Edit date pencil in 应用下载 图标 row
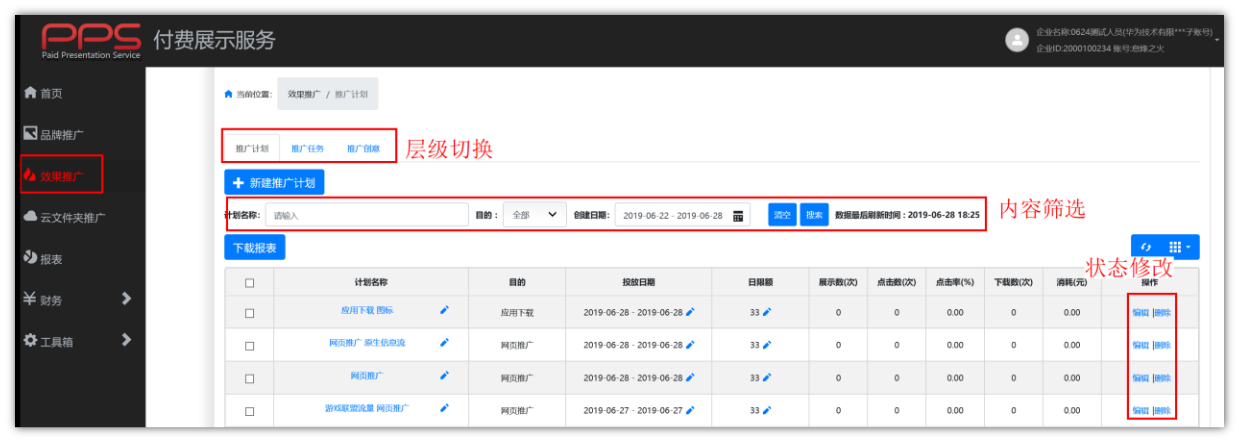Viewport: 1239px width, 443px height. pos(690,312)
